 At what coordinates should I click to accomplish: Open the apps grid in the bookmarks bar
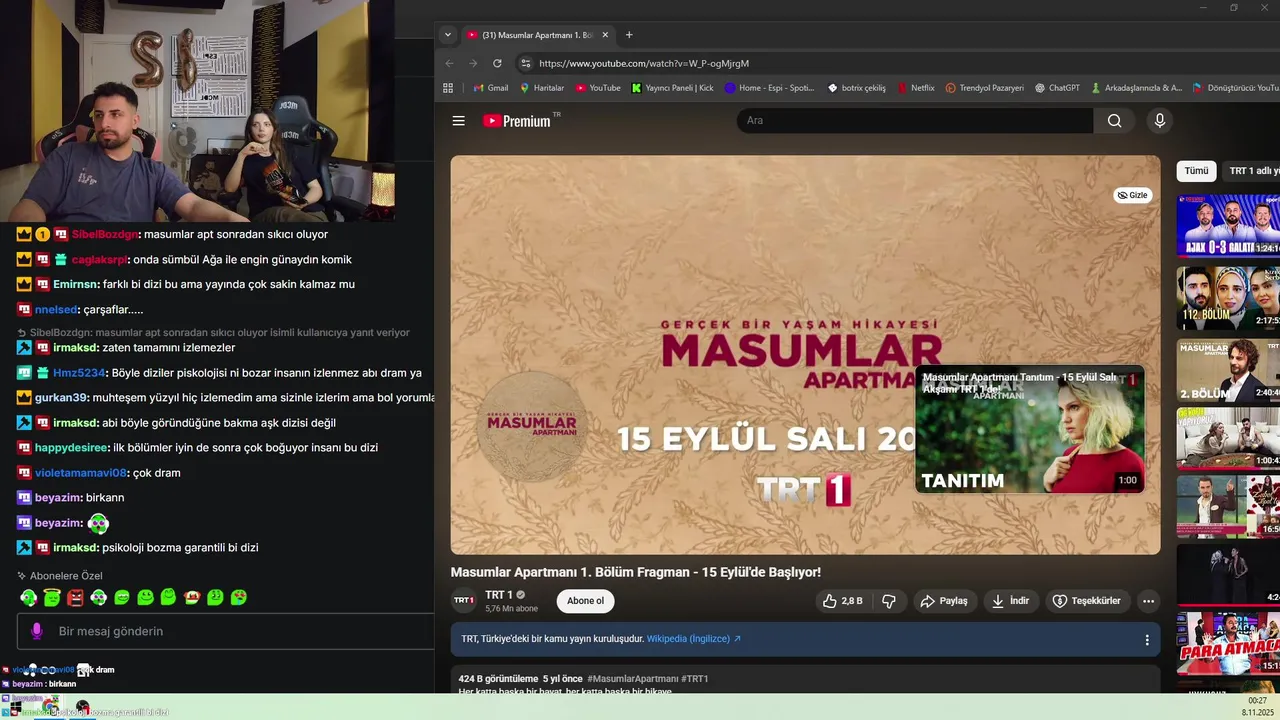pyautogui.click(x=448, y=88)
